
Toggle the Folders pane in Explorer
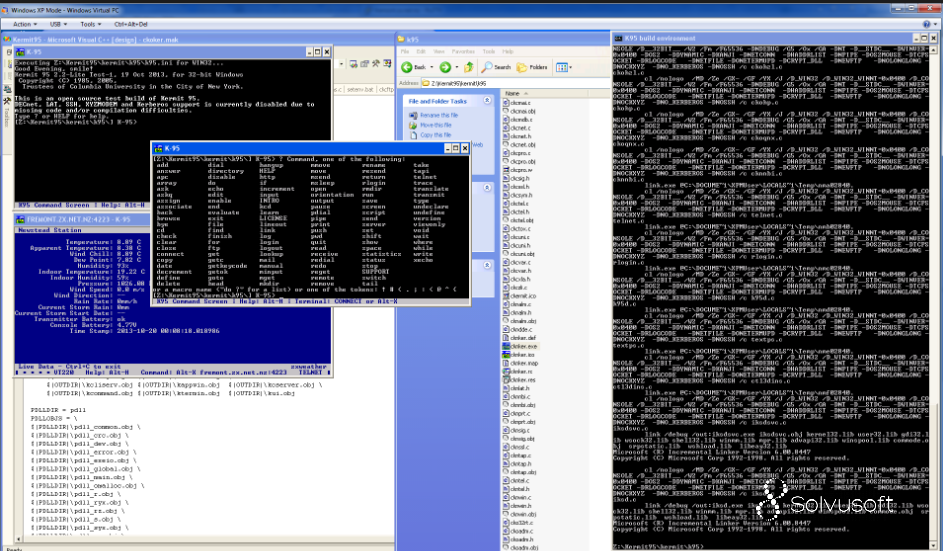coord(532,67)
